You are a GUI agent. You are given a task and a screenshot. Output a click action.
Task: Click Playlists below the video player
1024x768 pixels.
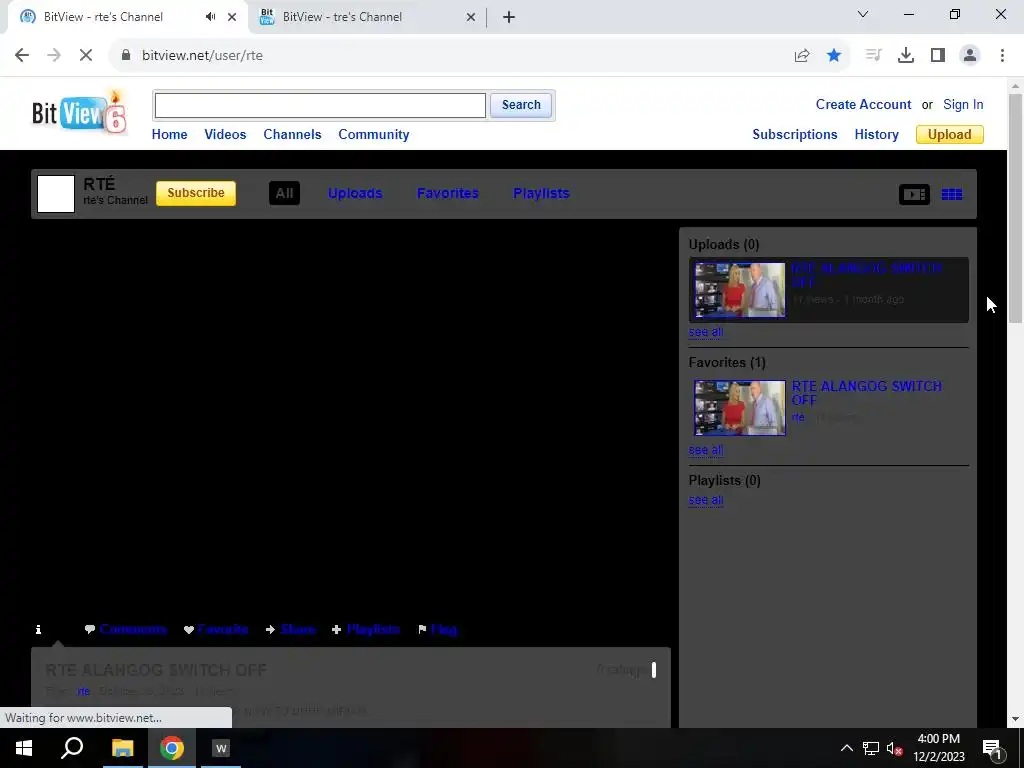pos(374,630)
